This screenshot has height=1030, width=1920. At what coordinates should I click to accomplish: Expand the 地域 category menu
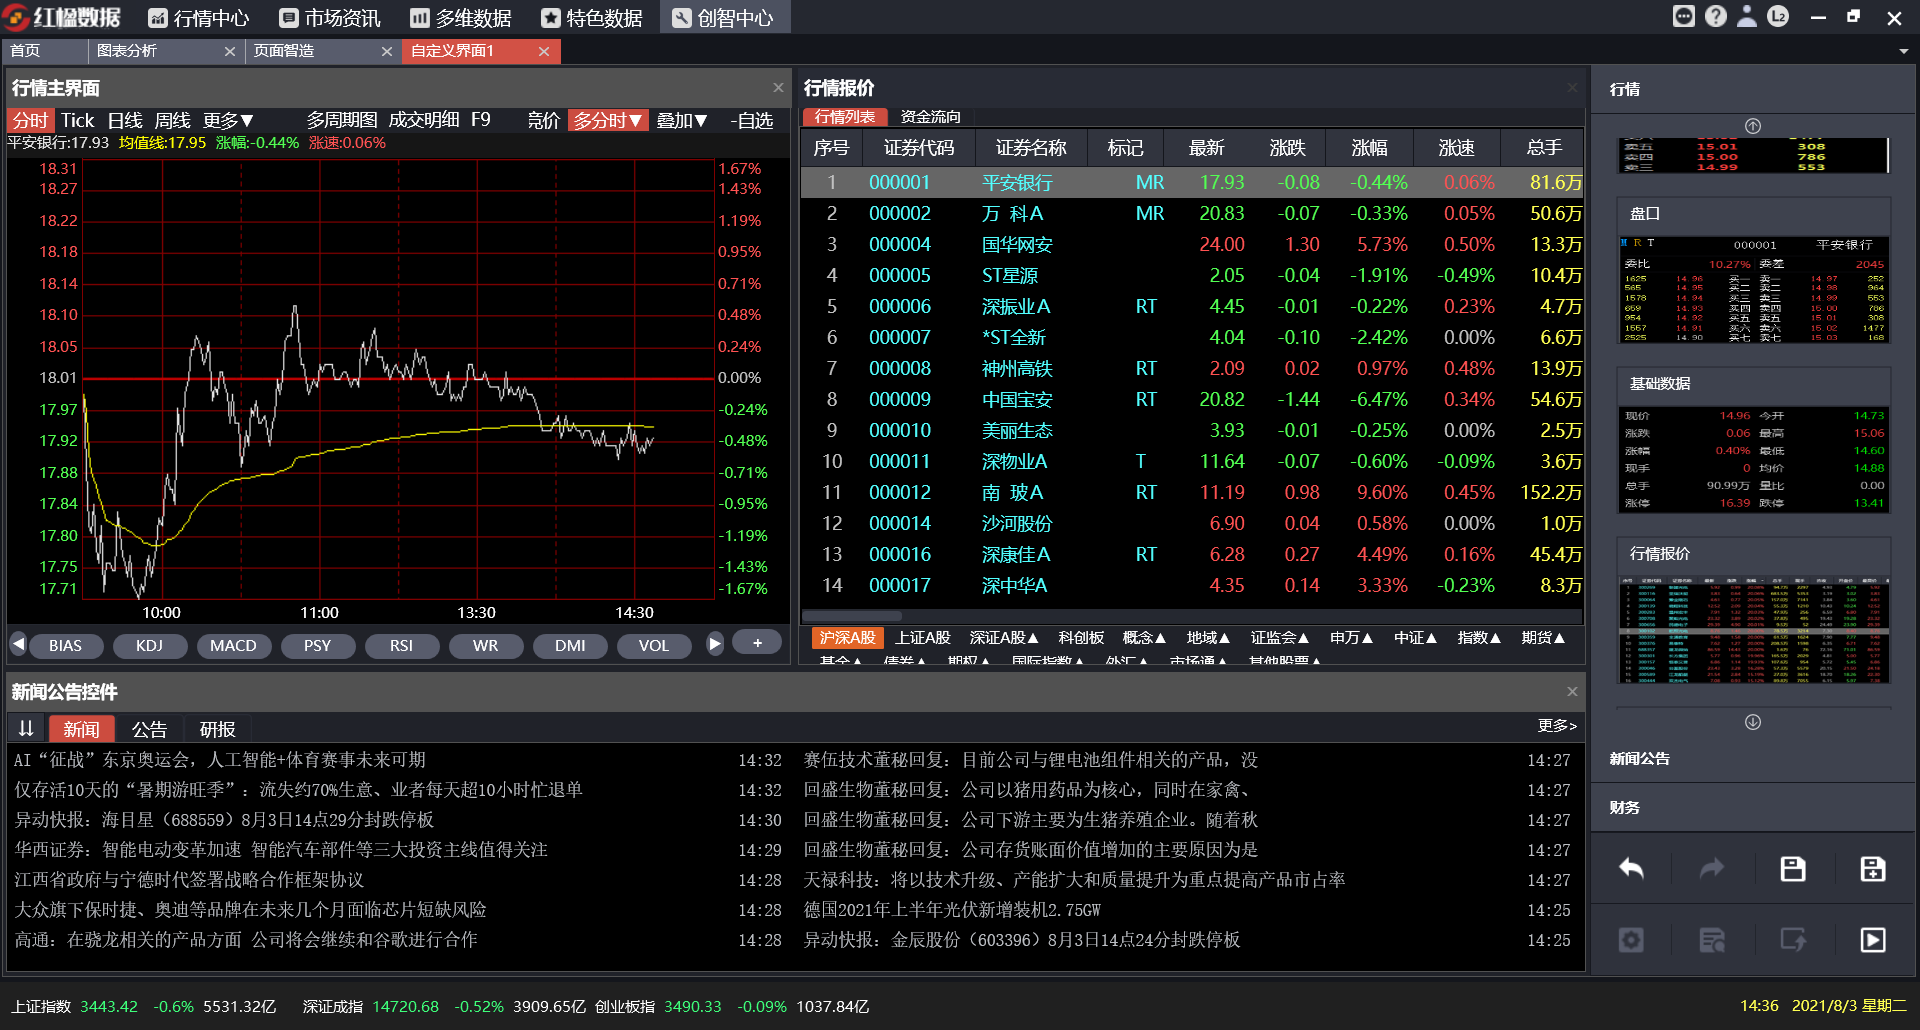tap(1208, 637)
